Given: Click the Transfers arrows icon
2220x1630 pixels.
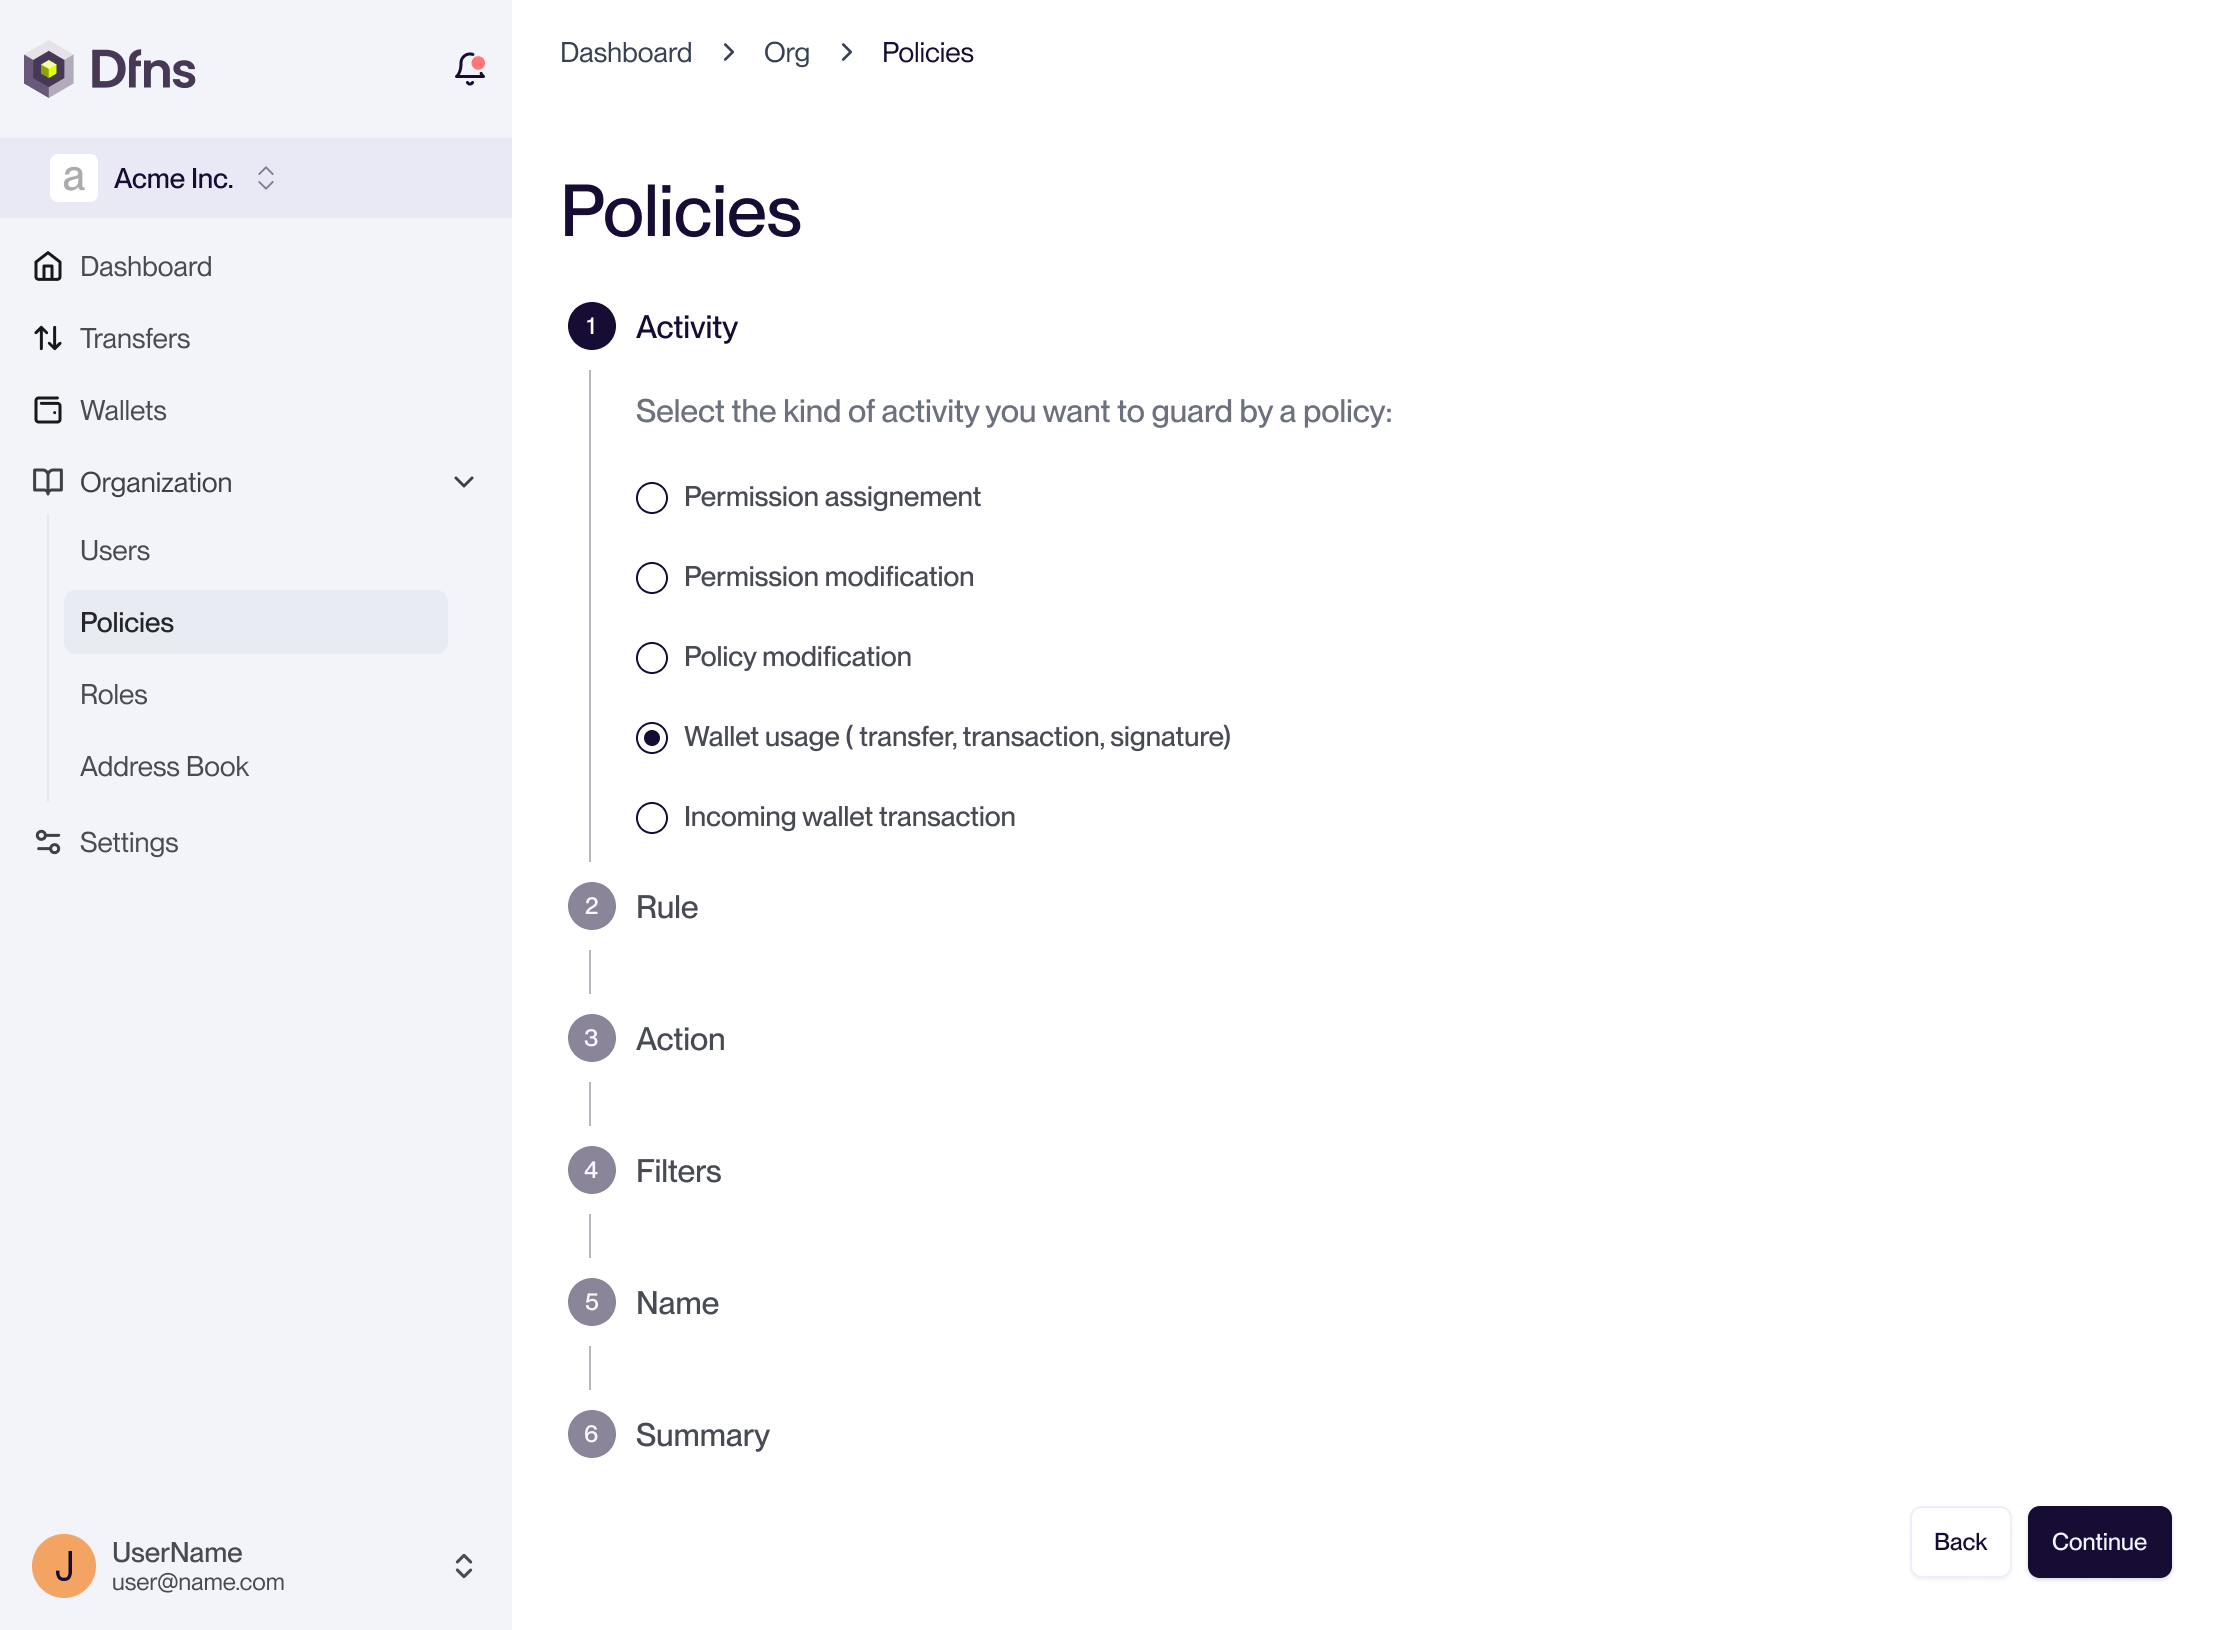Looking at the screenshot, I should 48,339.
